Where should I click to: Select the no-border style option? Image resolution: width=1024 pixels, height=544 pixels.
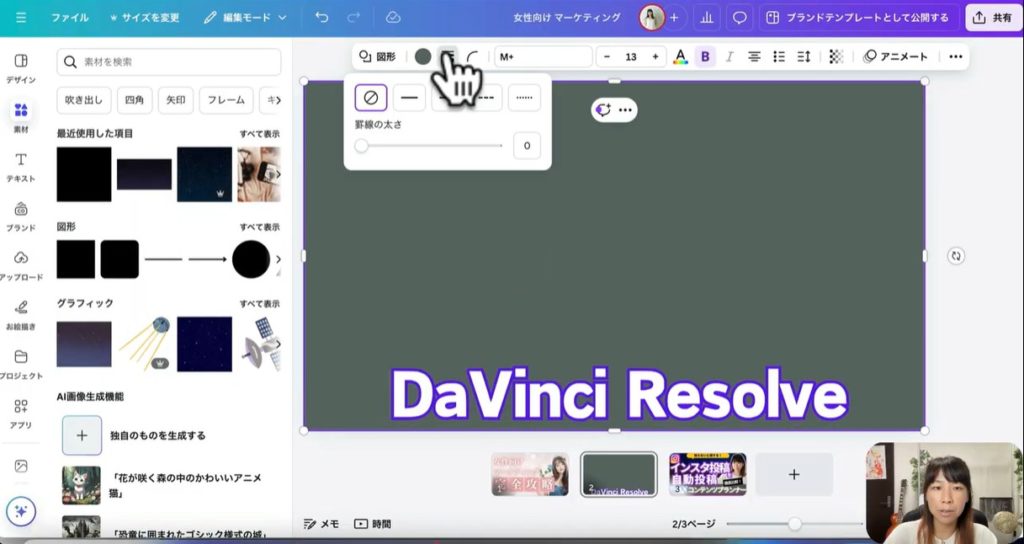(x=370, y=97)
